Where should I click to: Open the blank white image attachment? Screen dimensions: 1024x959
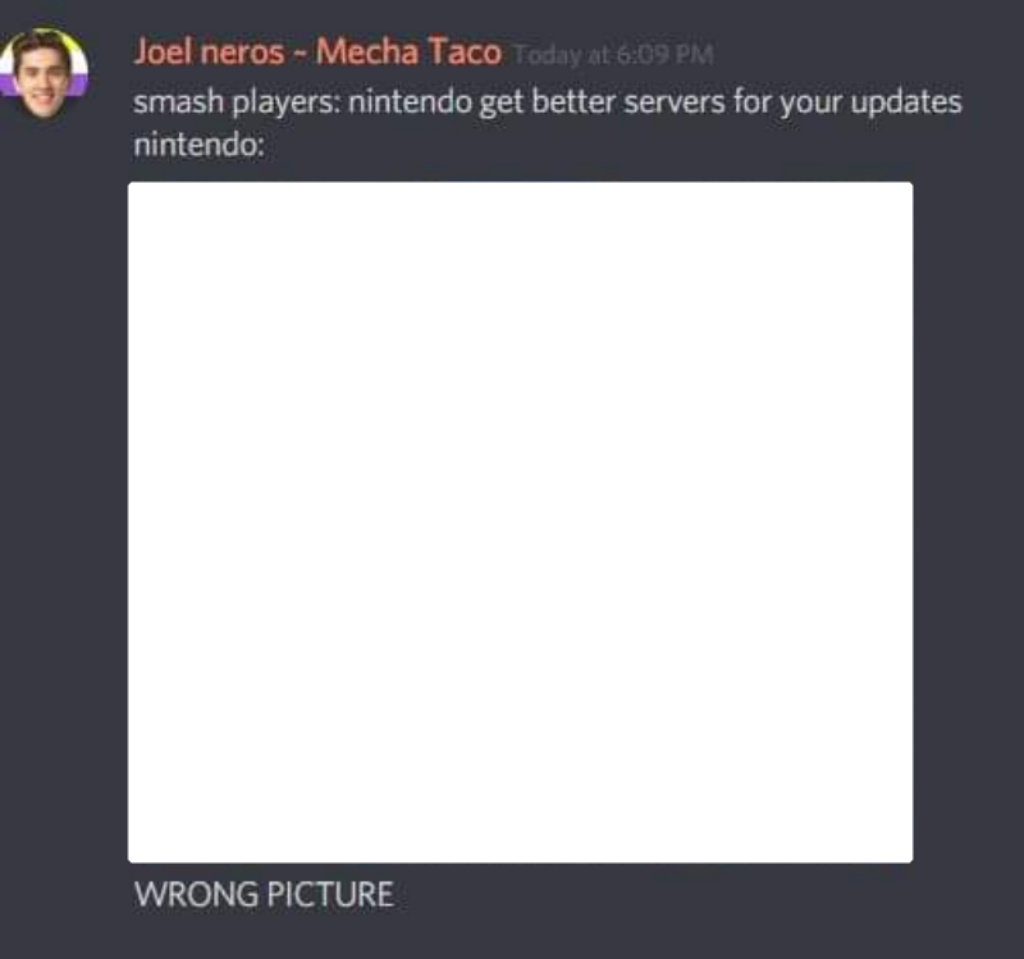[520, 522]
